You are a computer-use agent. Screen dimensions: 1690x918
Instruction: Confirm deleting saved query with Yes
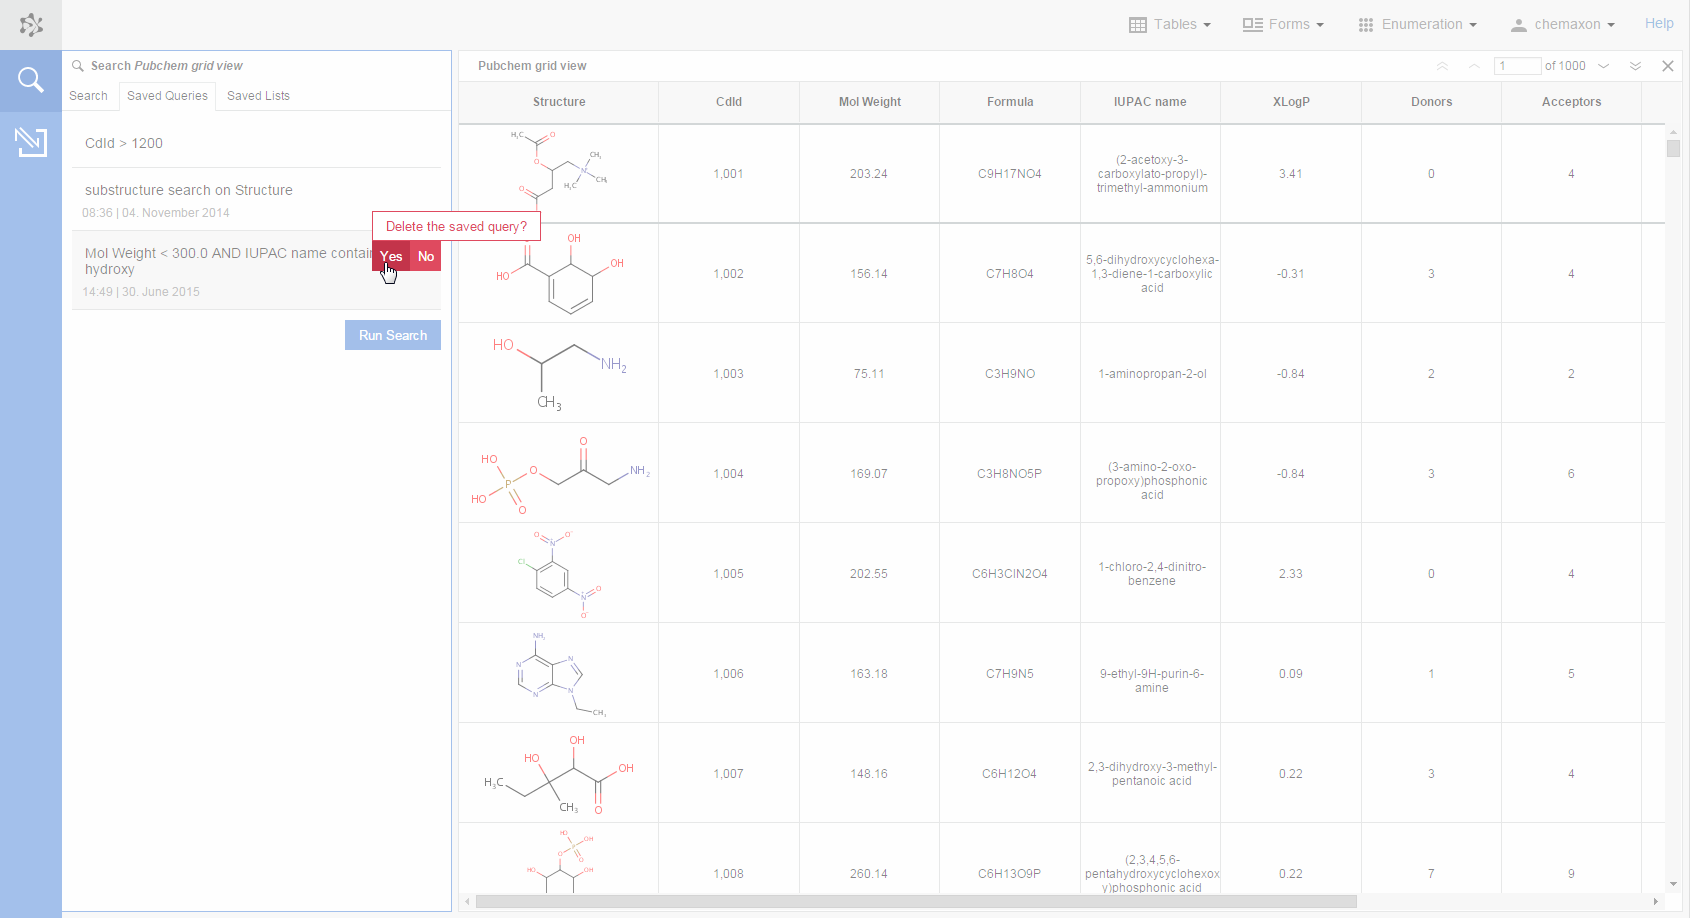pyautogui.click(x=391, y=257)
